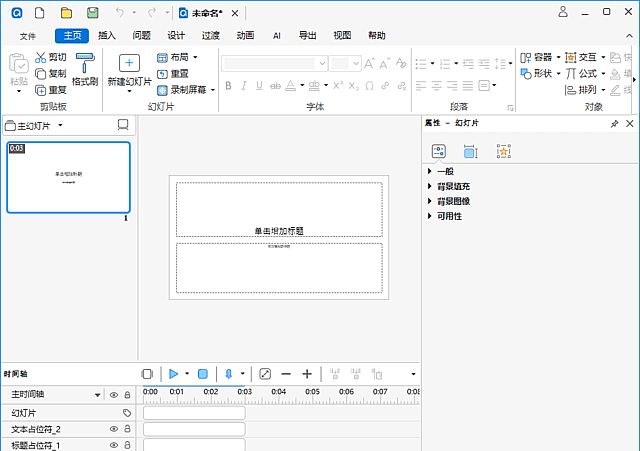The height and width of the screenshot is (451, 640).
Task: Activate the 格式刷 format painter
Action: pos(85,69)
